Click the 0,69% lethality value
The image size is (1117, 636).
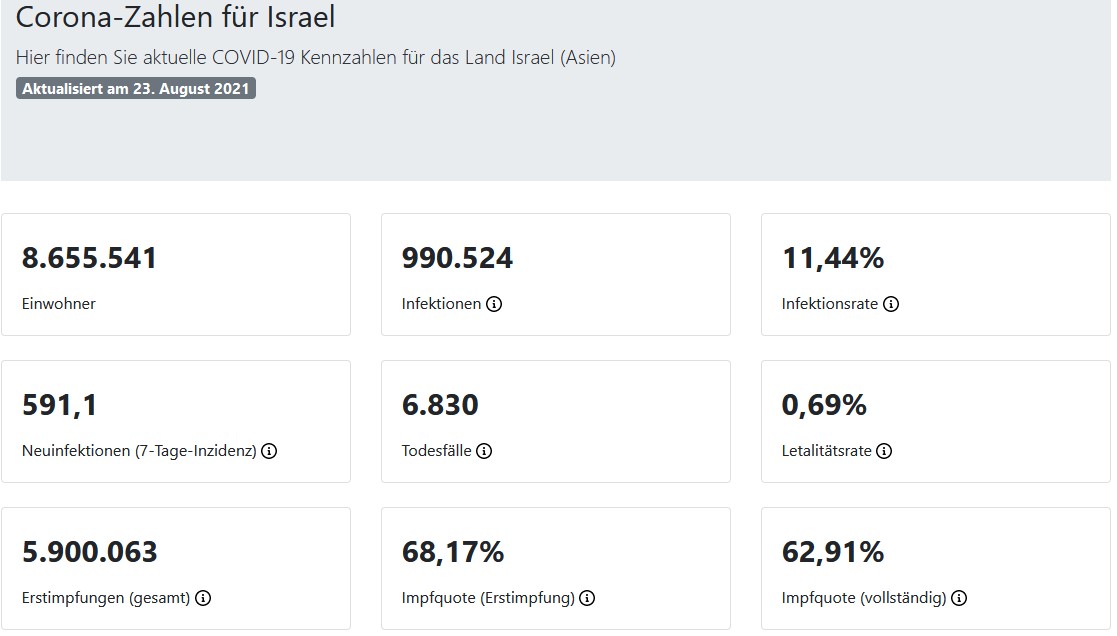824,405
